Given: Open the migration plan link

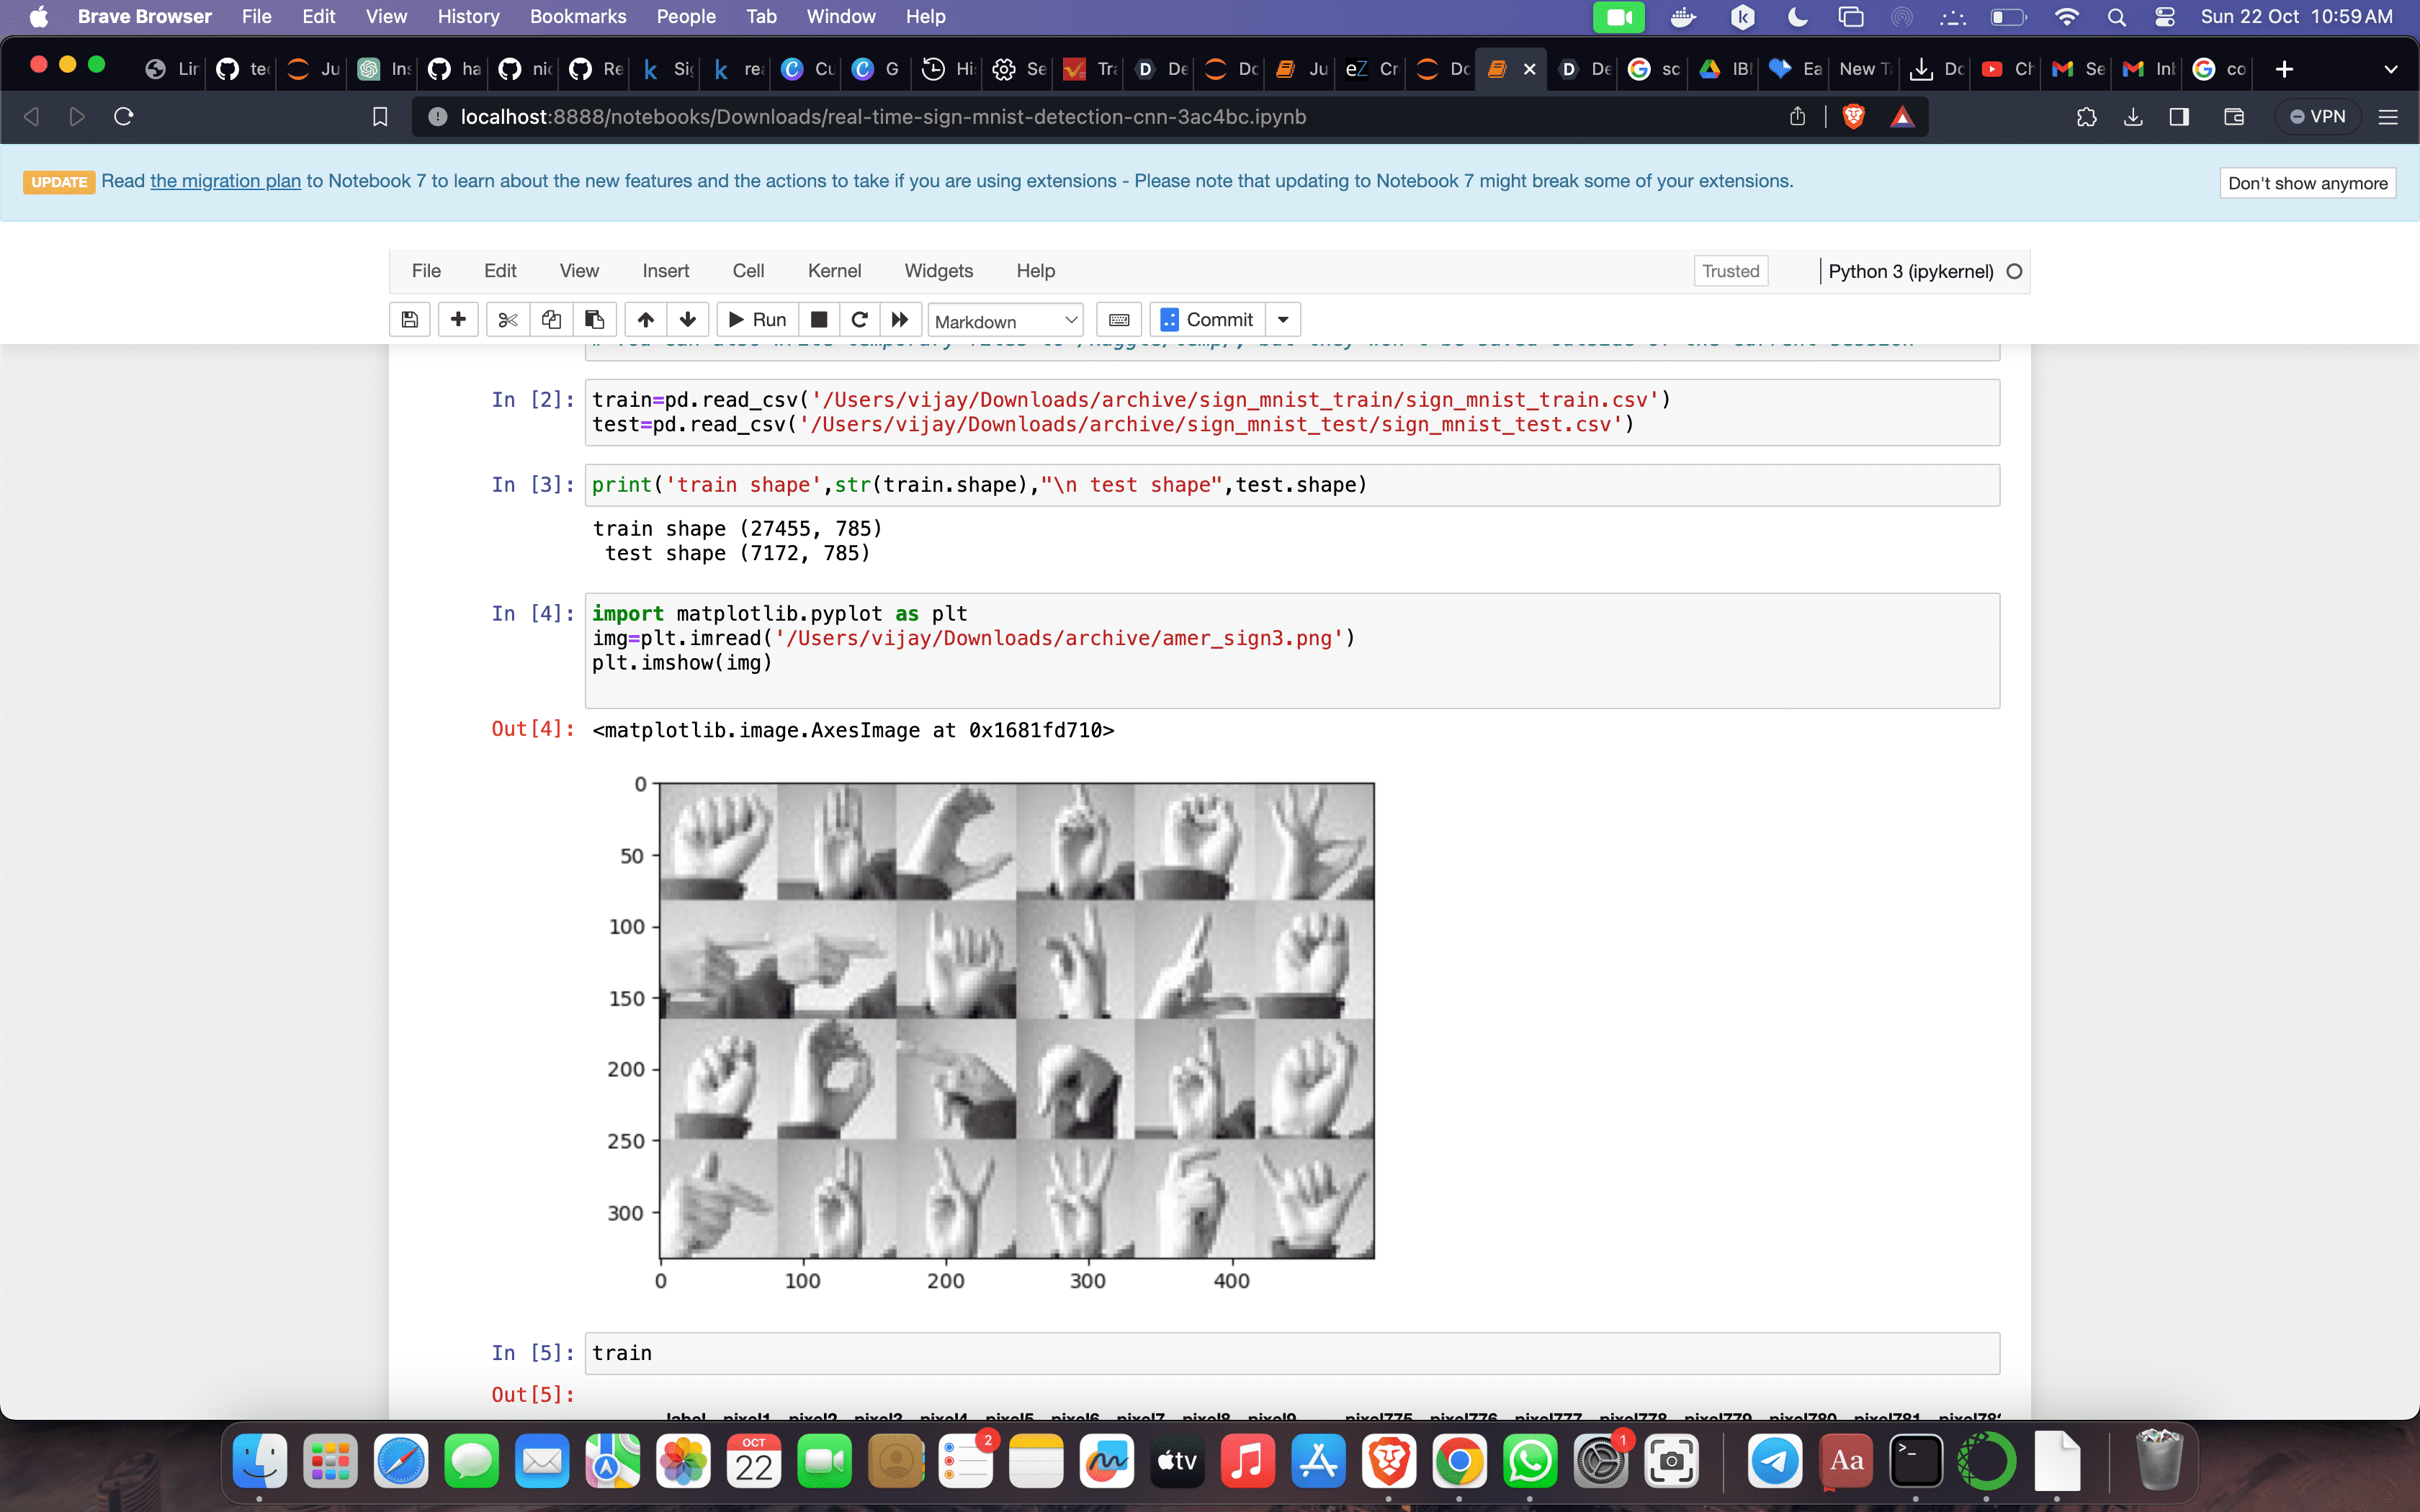Looking at the screenshot, I should [x=225, y=181].
